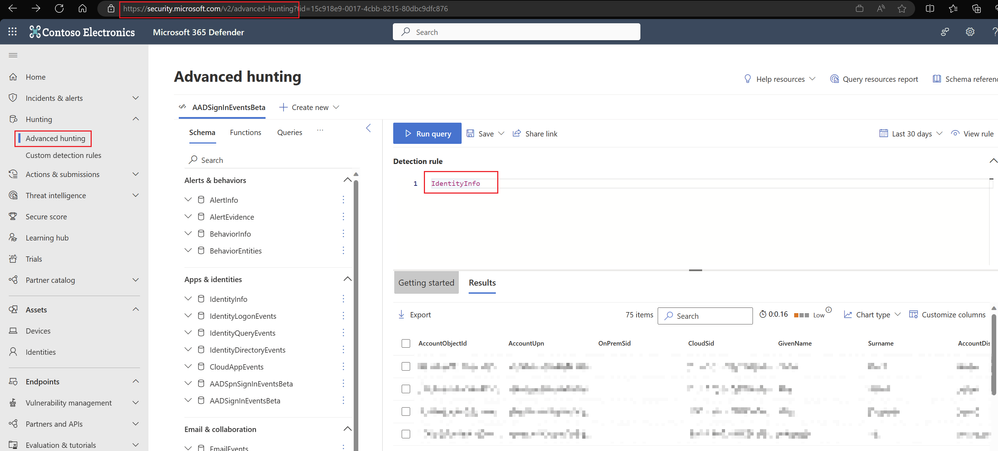Check the first result row checkbox
Screen dimensions: 998x451
click(x=405, y=366)
